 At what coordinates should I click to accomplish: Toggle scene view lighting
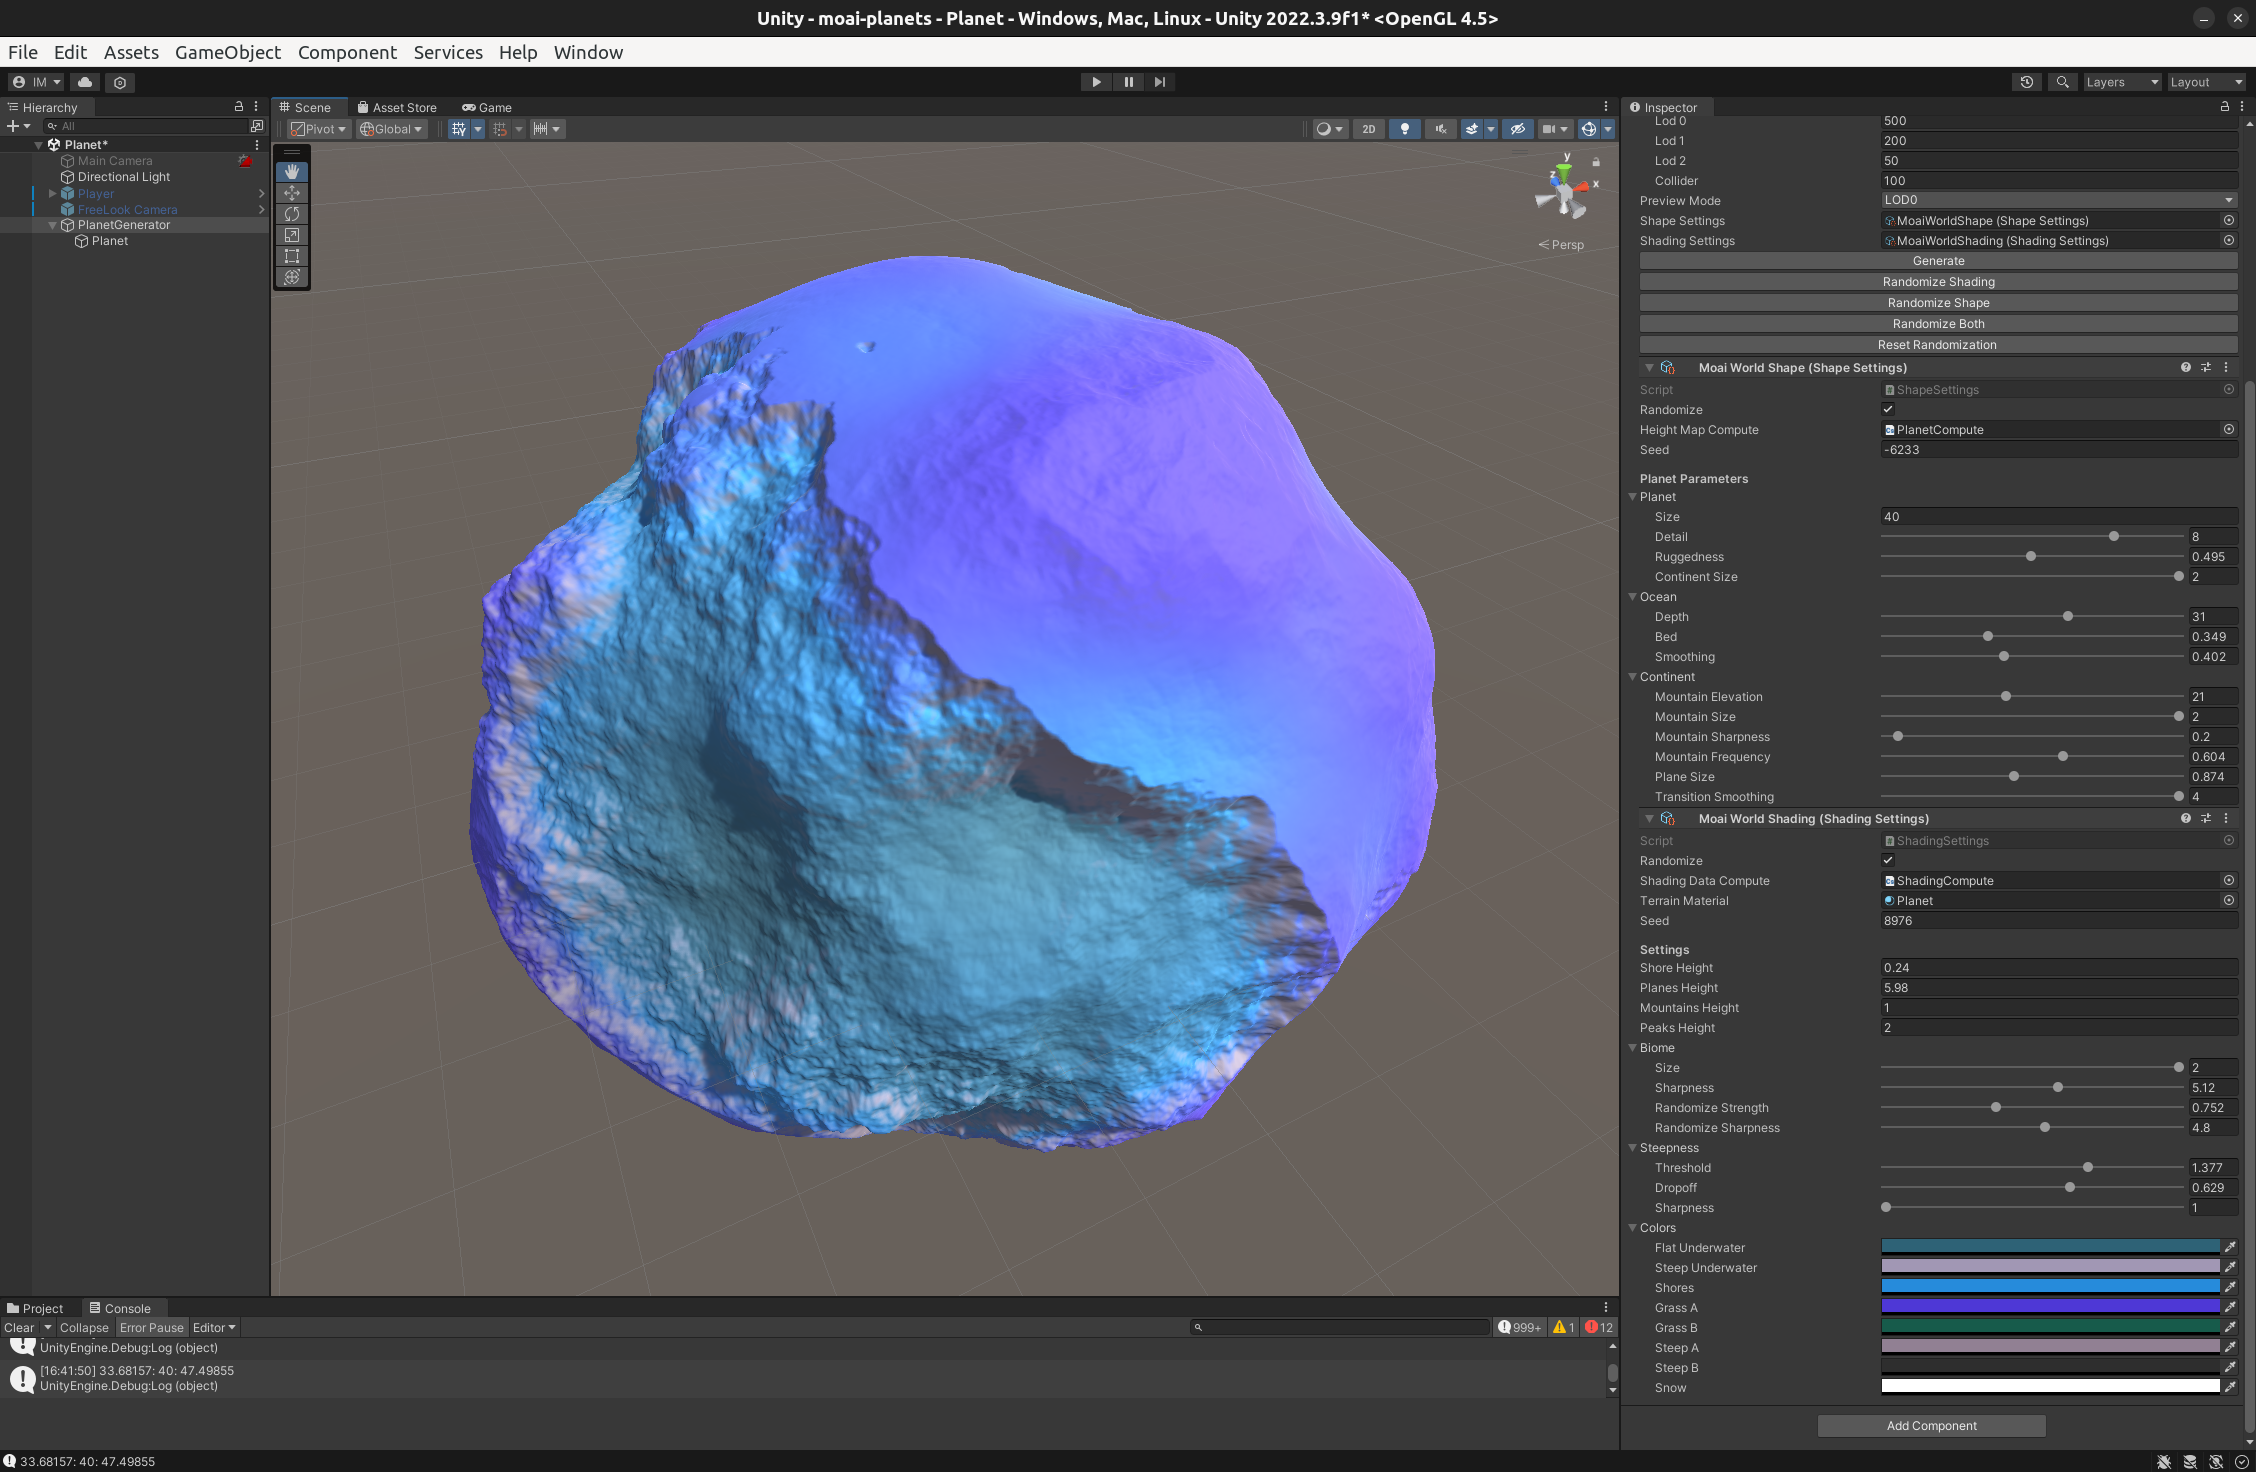point(1405,129)
